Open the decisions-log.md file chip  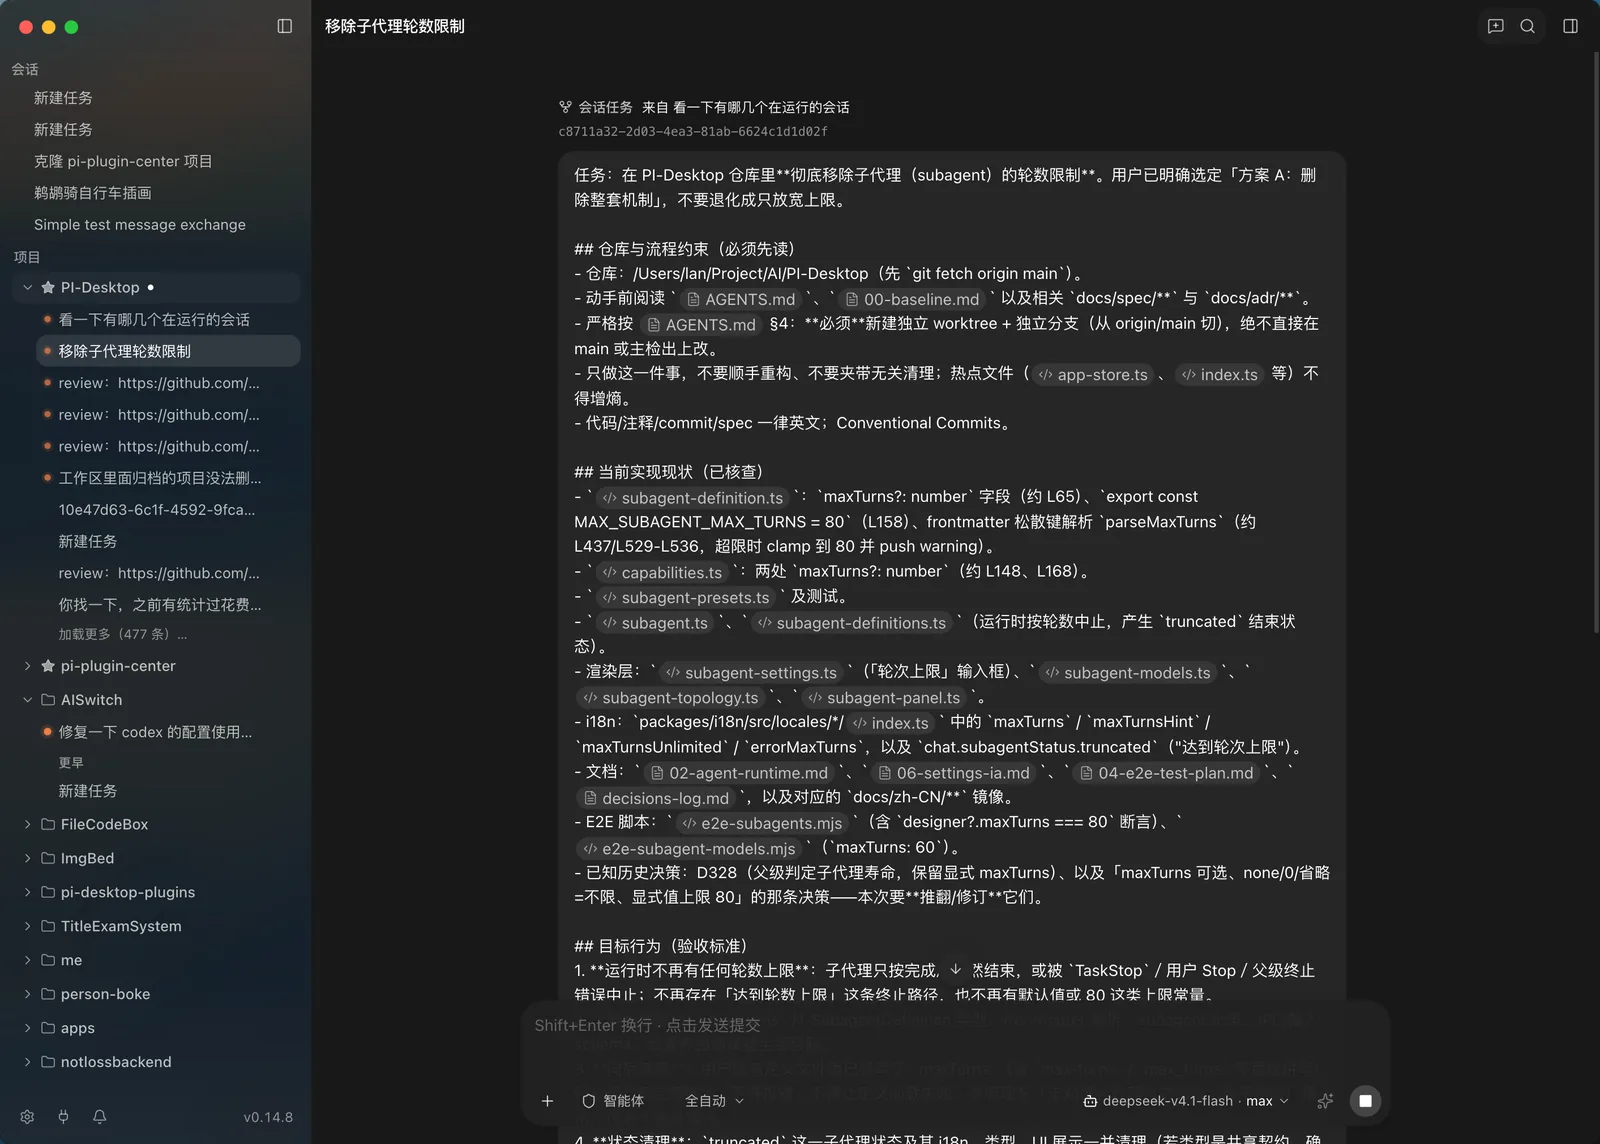click(656, 798)
